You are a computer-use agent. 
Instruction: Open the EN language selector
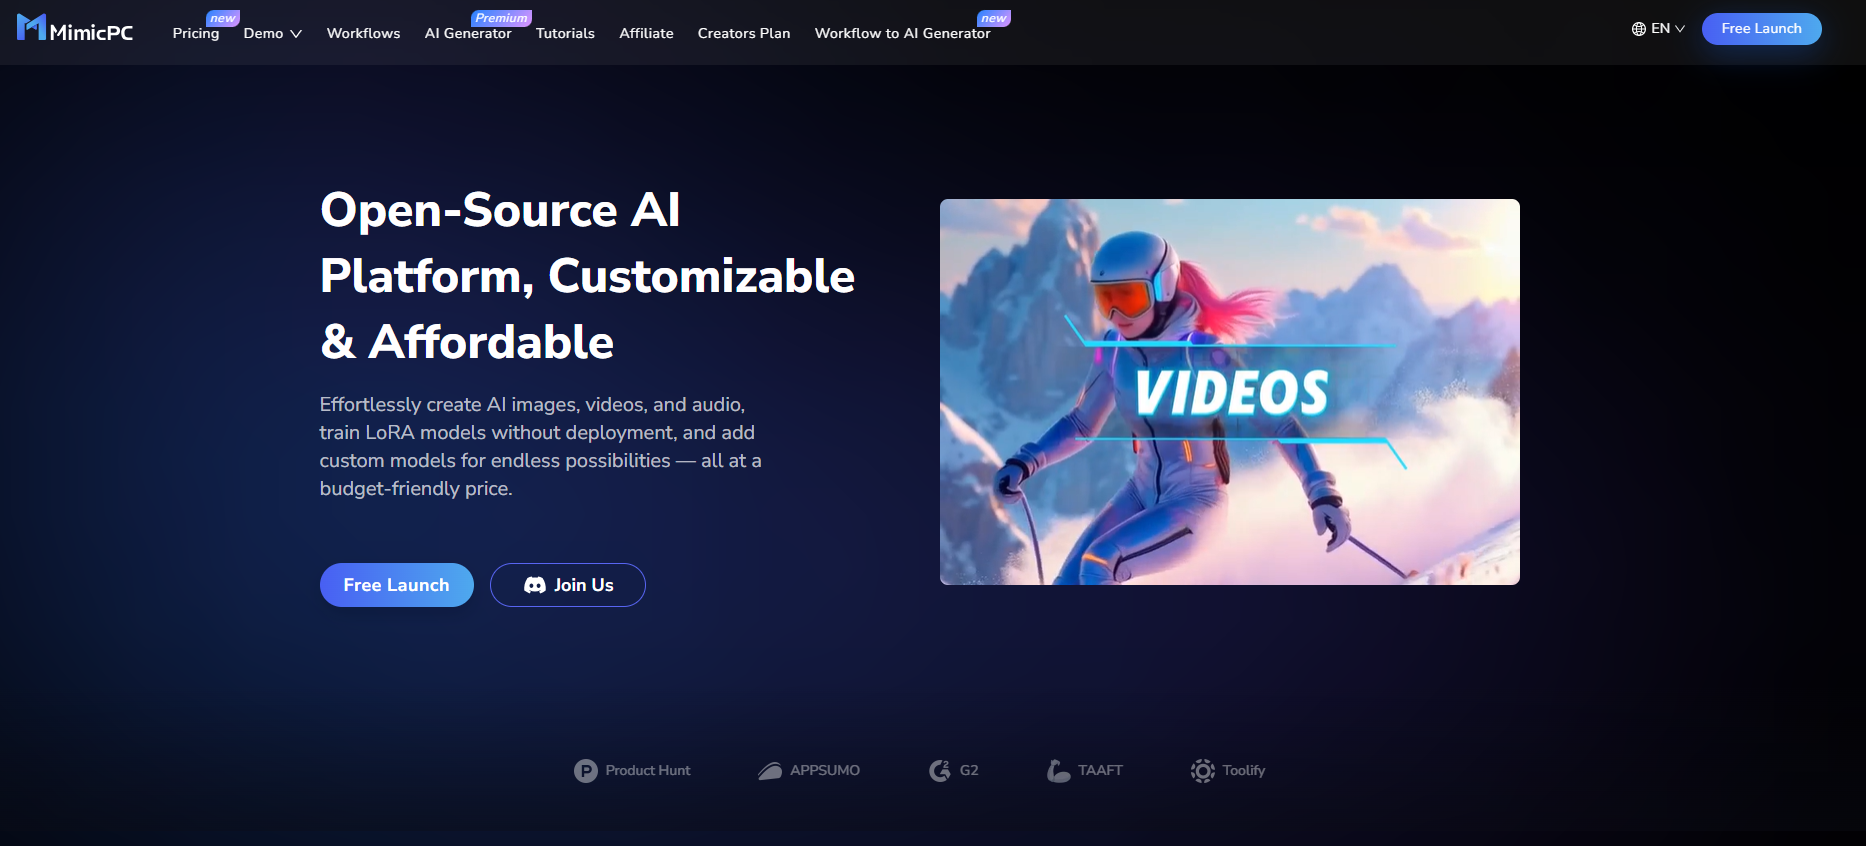tap(1658, 29)
